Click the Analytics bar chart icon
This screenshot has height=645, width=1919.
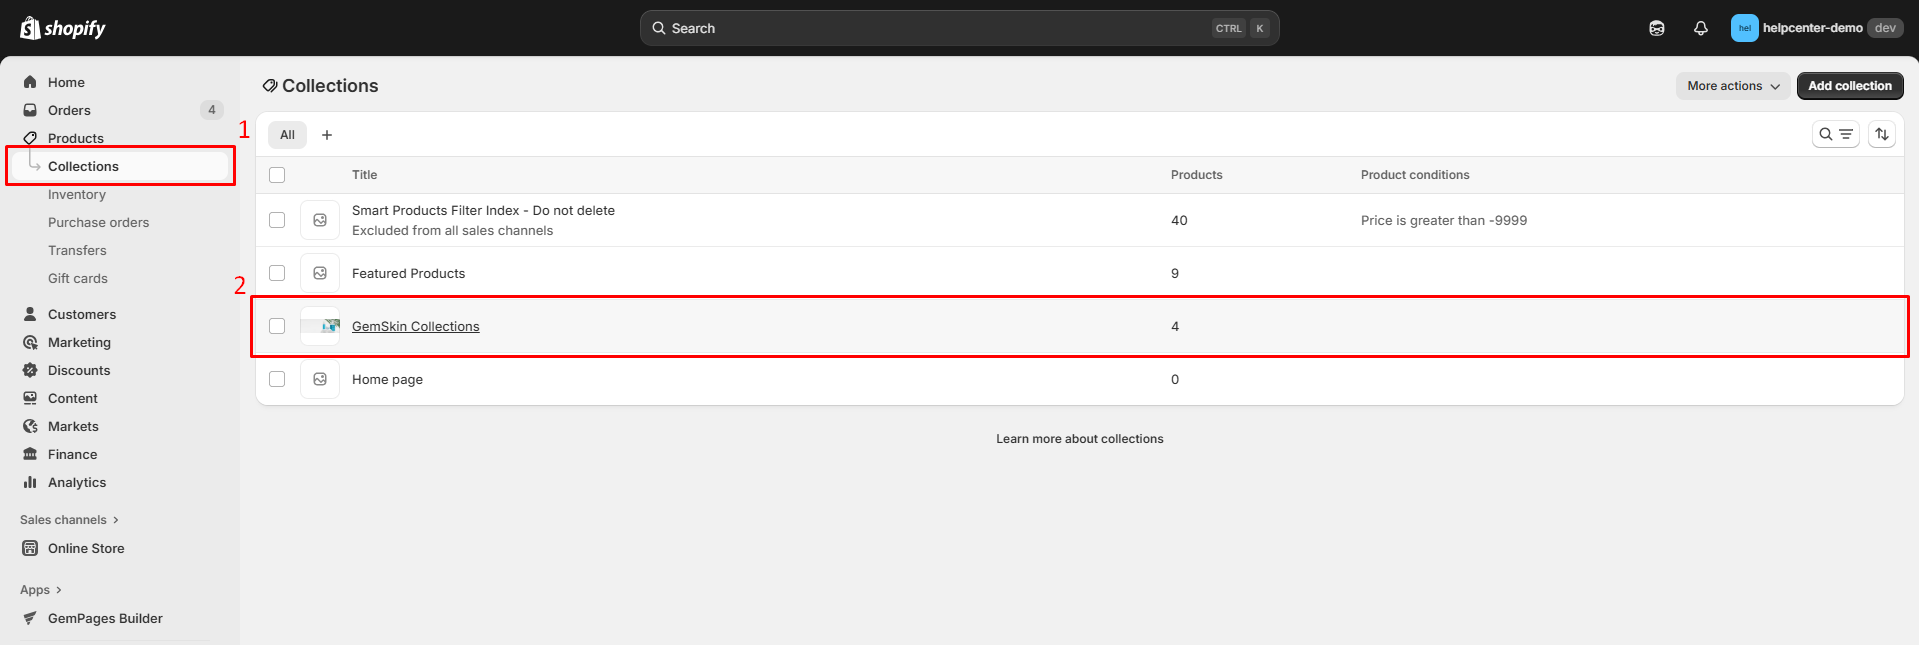point(30,482)
